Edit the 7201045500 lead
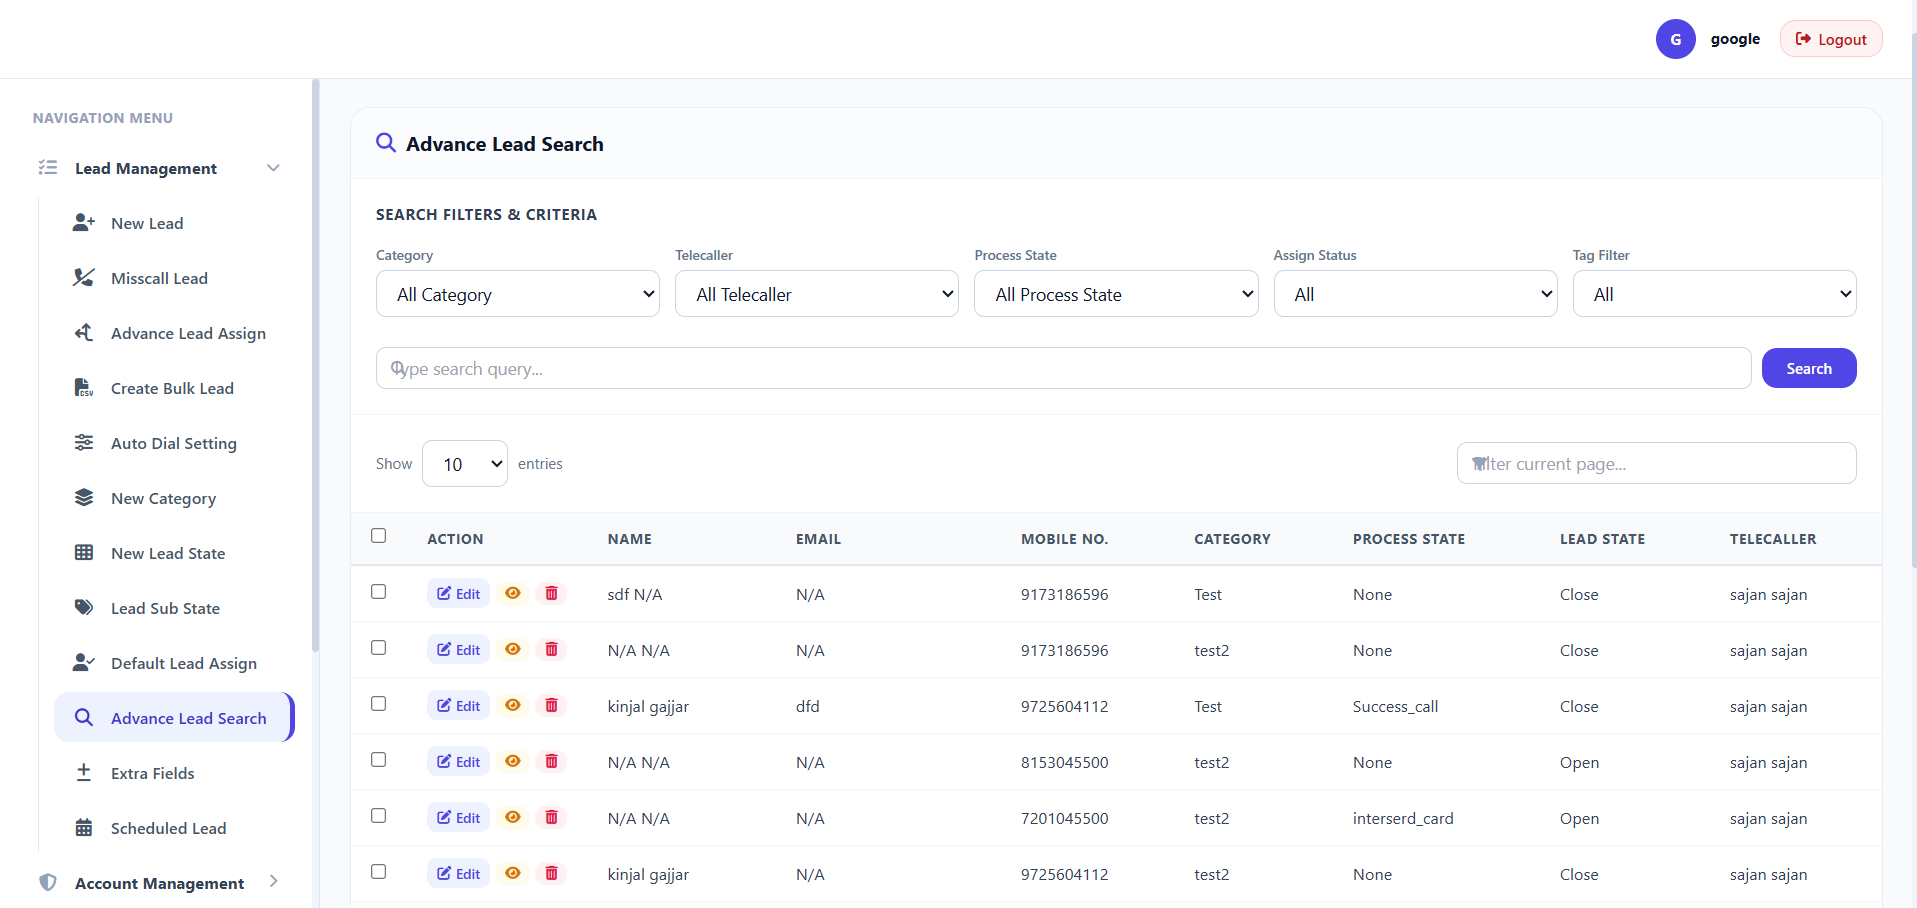Viewport: 1917px width, 908px height. [458, 817]
